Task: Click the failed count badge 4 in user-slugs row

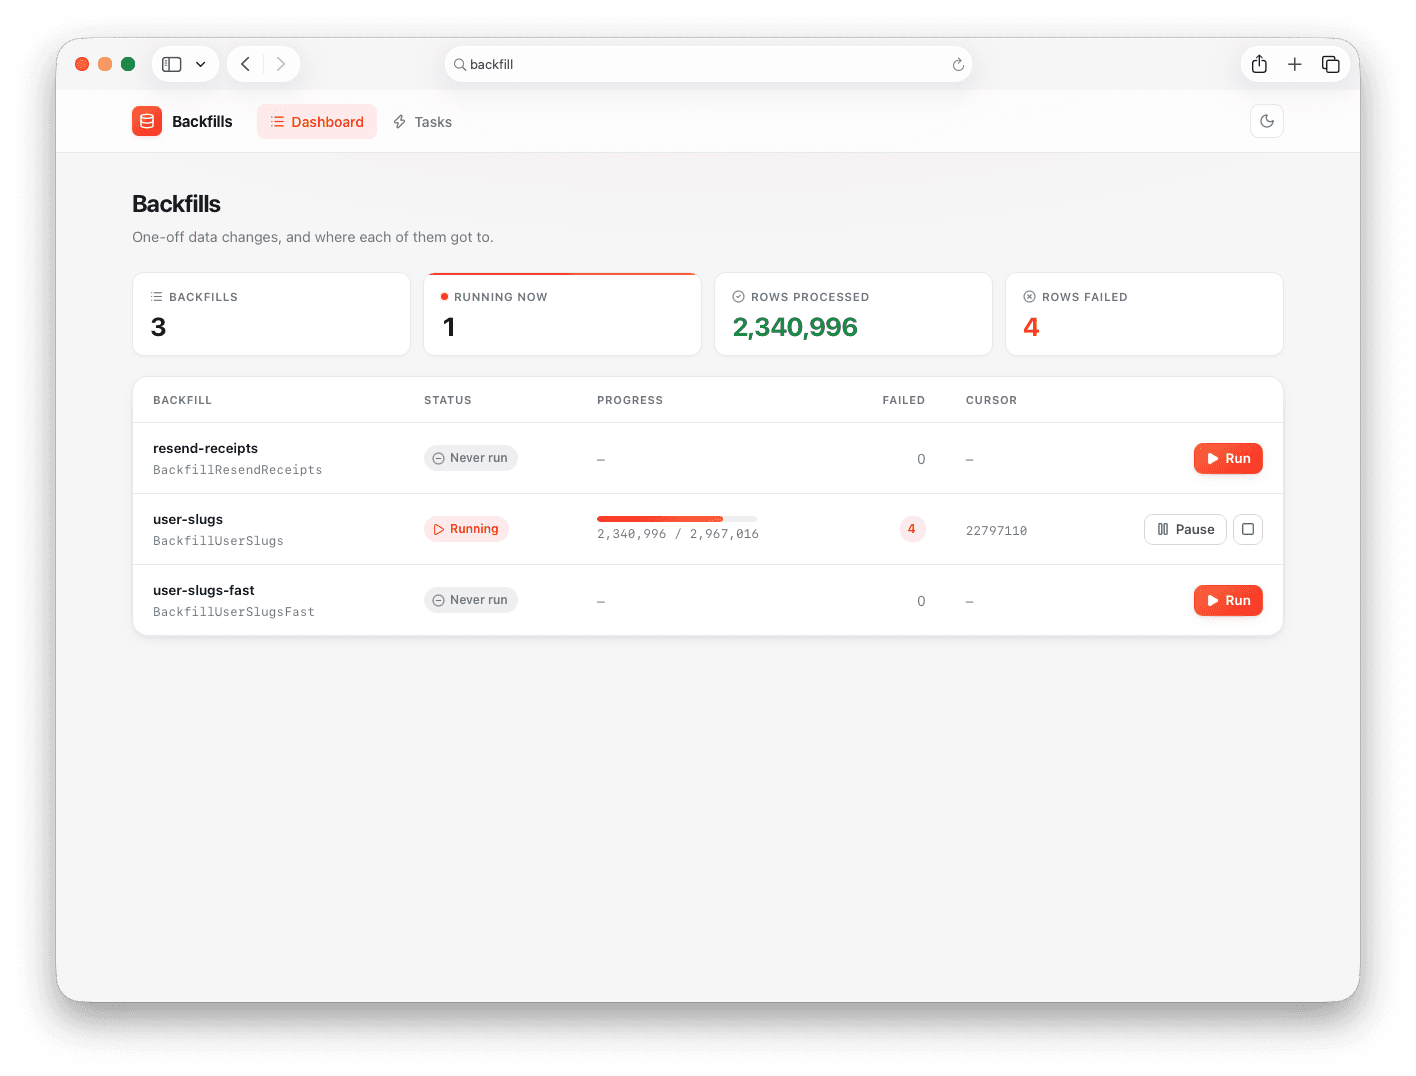Action: click(912, 529)
